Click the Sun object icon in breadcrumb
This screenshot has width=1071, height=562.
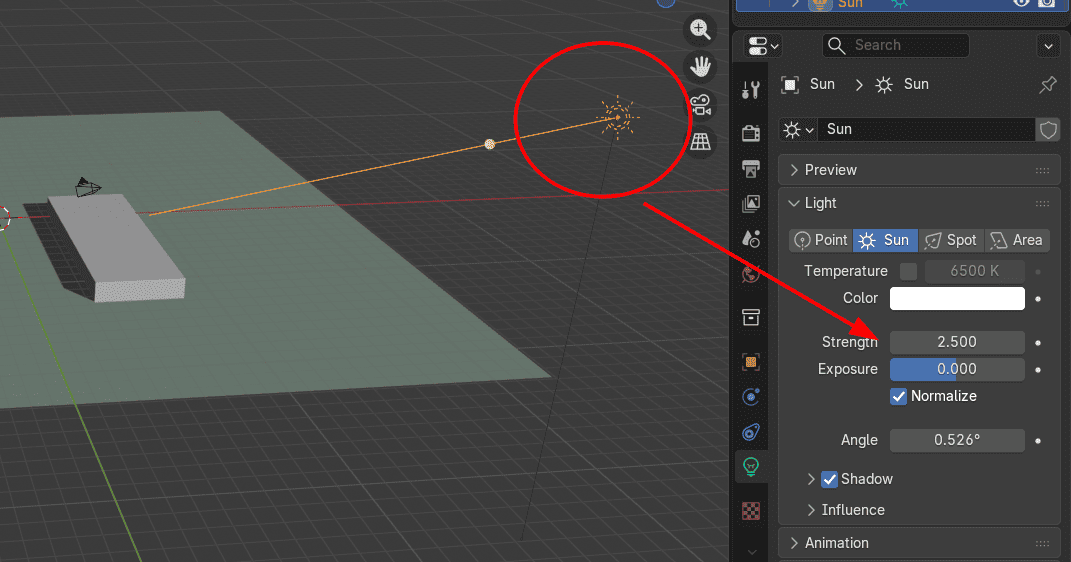pyautogui.click(x=790, y=85)
